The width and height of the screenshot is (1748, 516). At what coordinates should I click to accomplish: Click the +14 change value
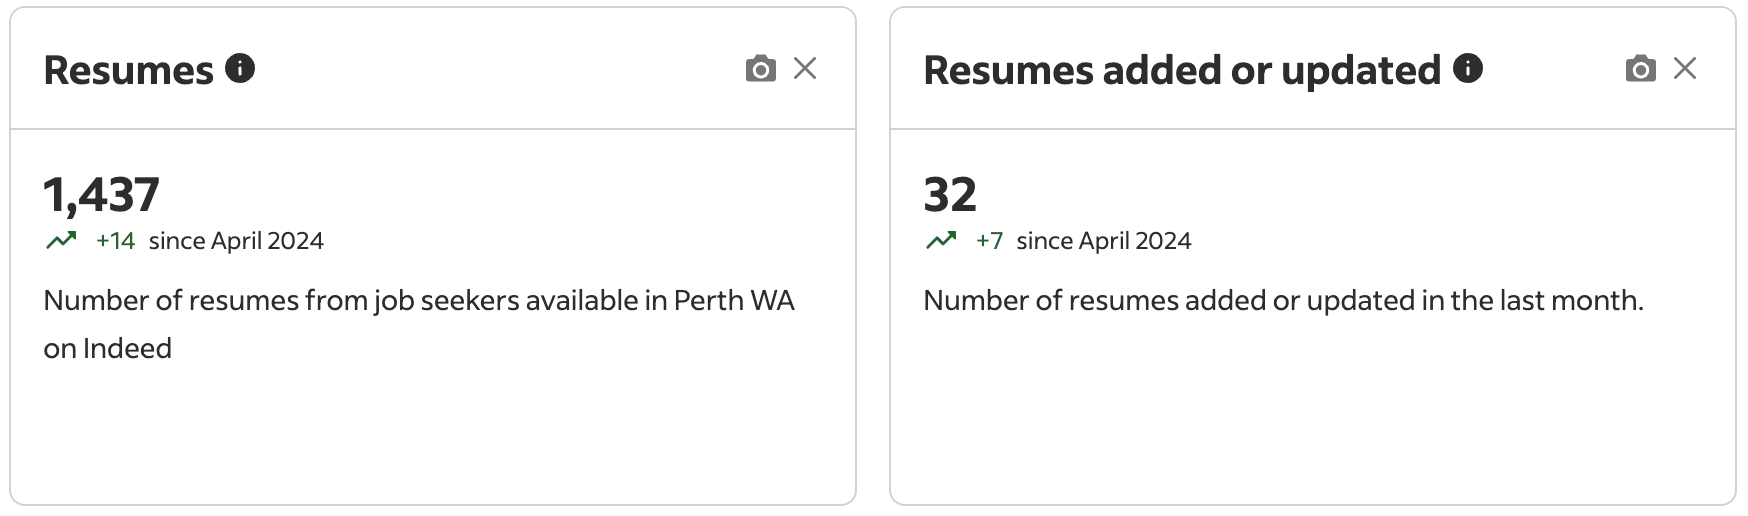[115, 241]
